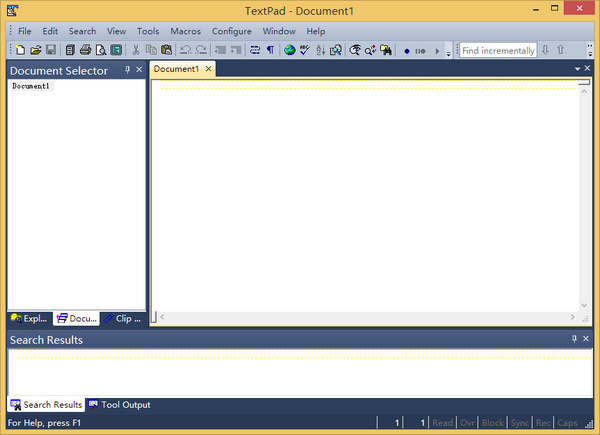Click the horizontal scrollbar right arrow
This screenshot has height=435, width=600.
coord(572,317)
